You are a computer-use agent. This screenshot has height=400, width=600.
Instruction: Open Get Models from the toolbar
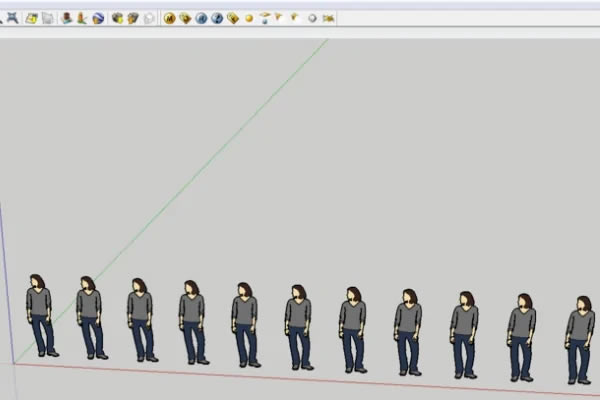click(117, 18)
